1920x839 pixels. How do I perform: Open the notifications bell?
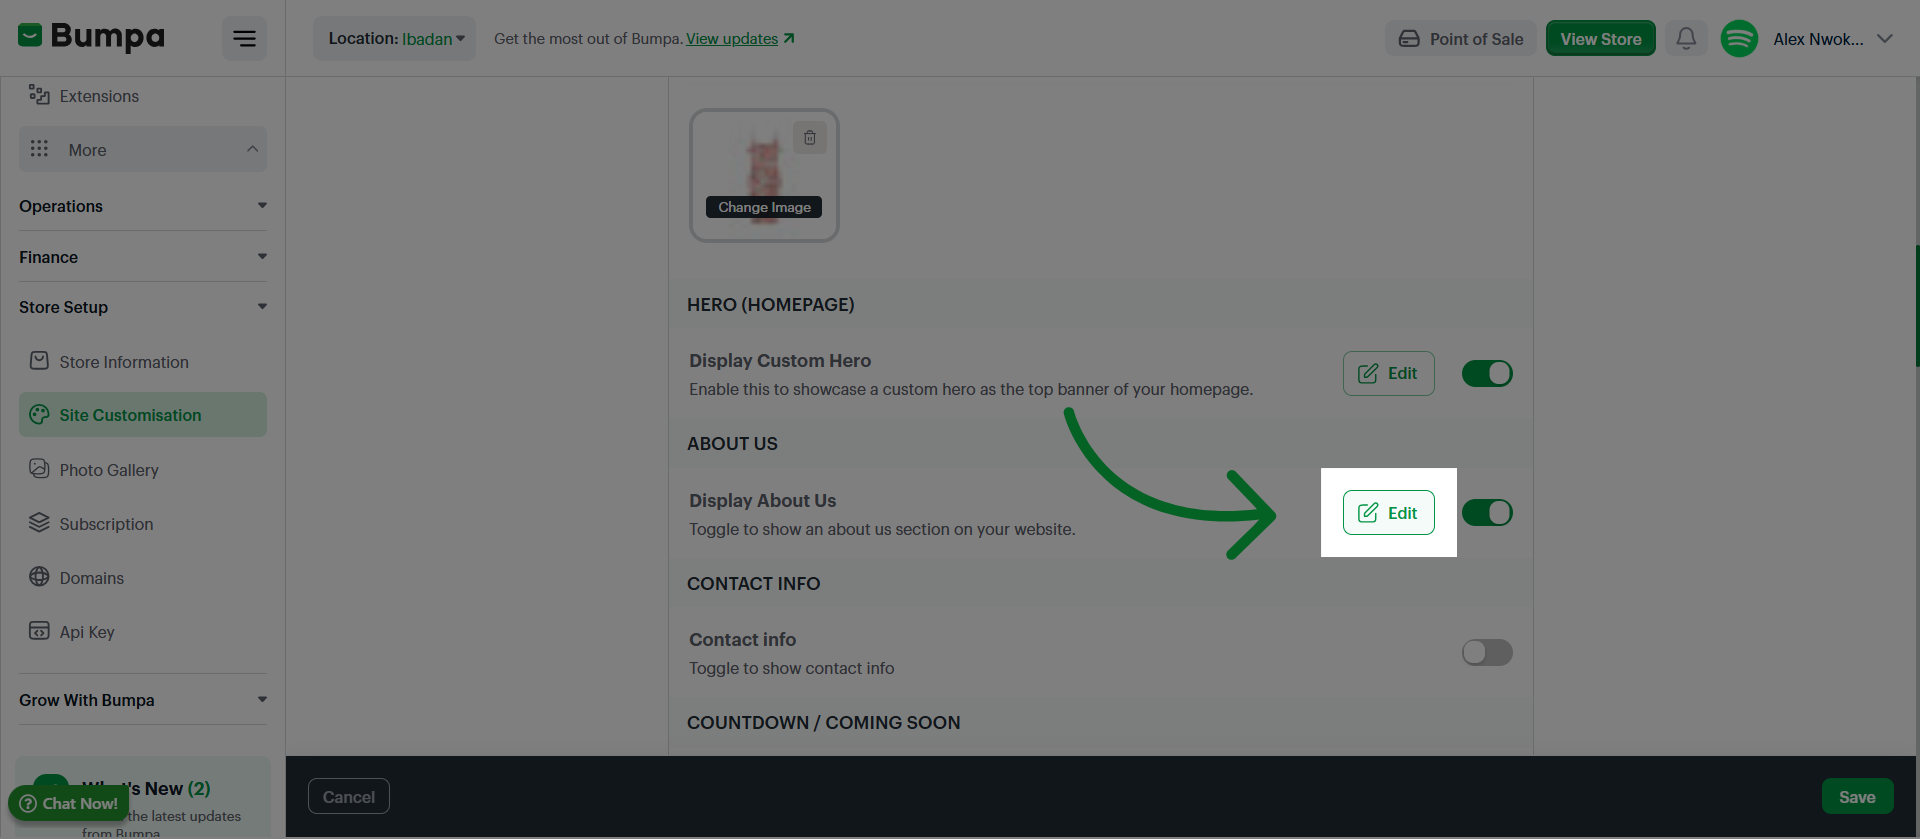[1686, 39]
